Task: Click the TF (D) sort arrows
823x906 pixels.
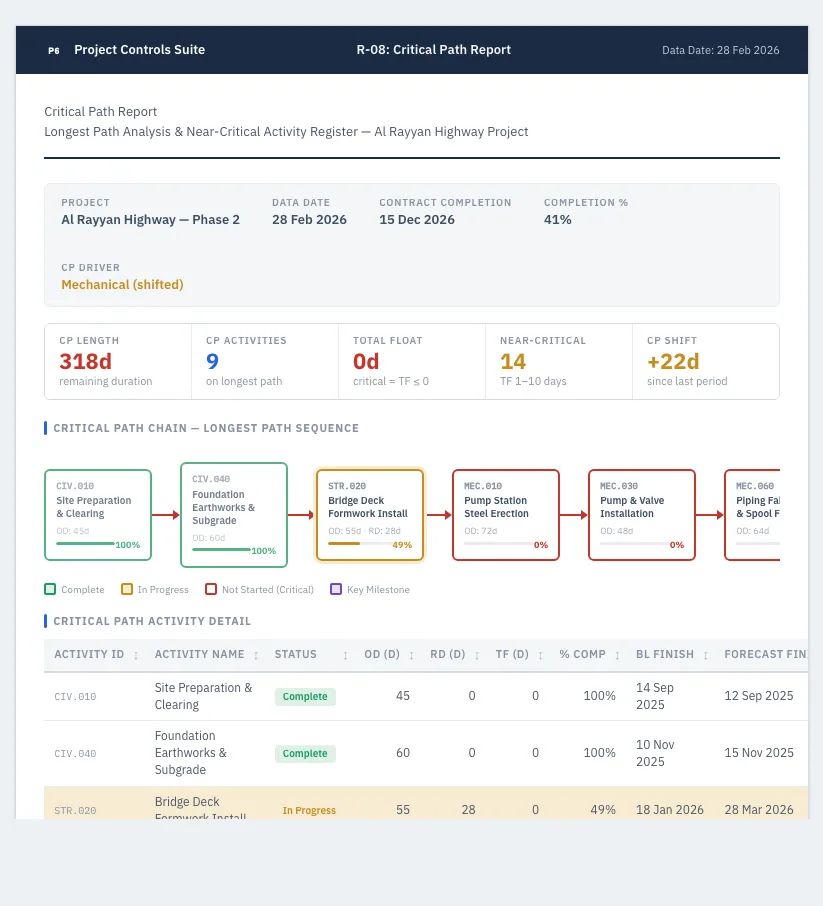Action: coord(540,655)
